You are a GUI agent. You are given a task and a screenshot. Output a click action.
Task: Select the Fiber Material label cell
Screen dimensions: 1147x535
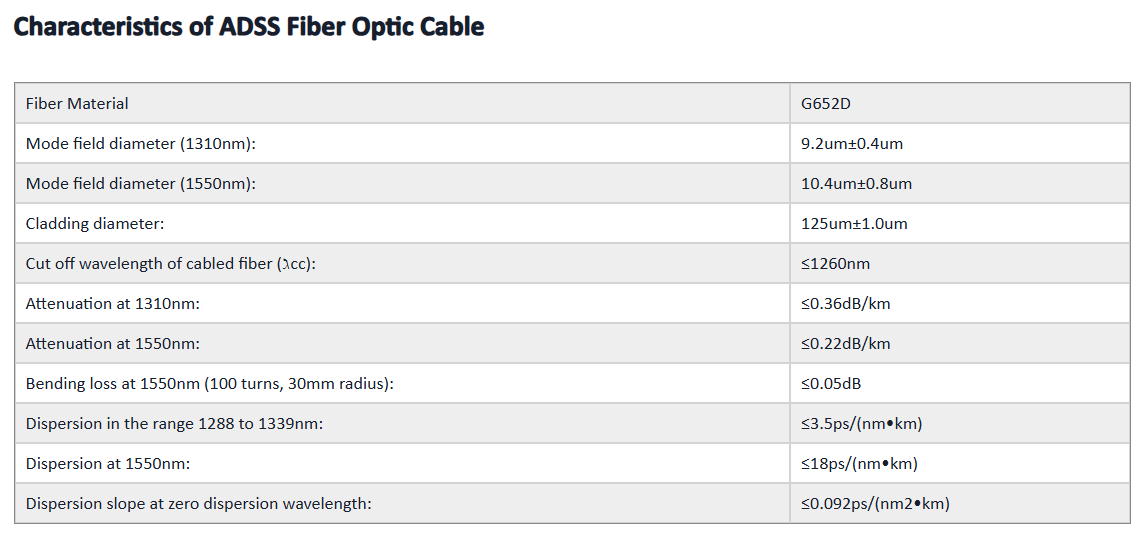pyautogui.click(x=402, y=103)
